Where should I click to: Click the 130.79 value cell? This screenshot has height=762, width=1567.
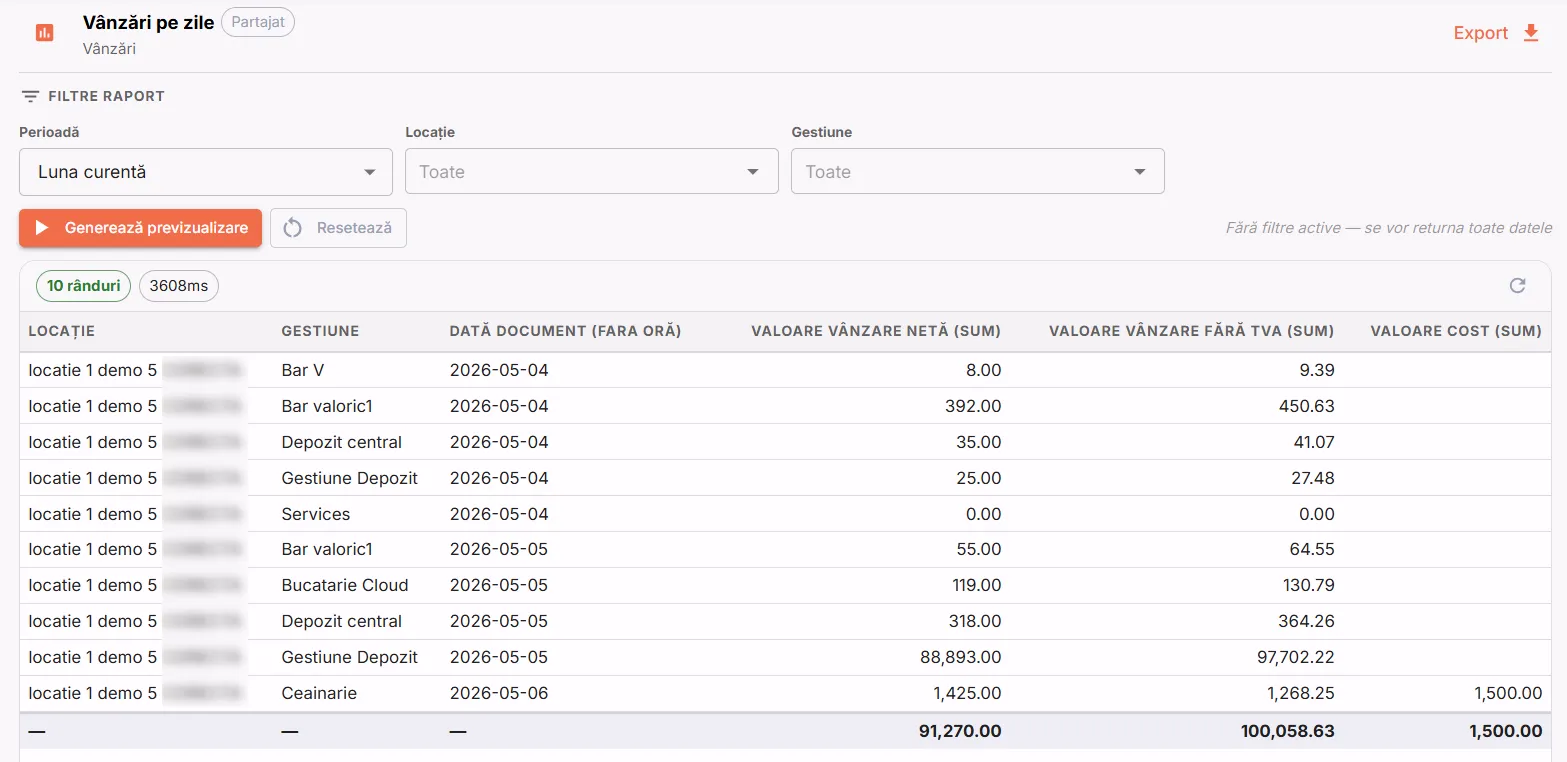tap(1307, 585)
